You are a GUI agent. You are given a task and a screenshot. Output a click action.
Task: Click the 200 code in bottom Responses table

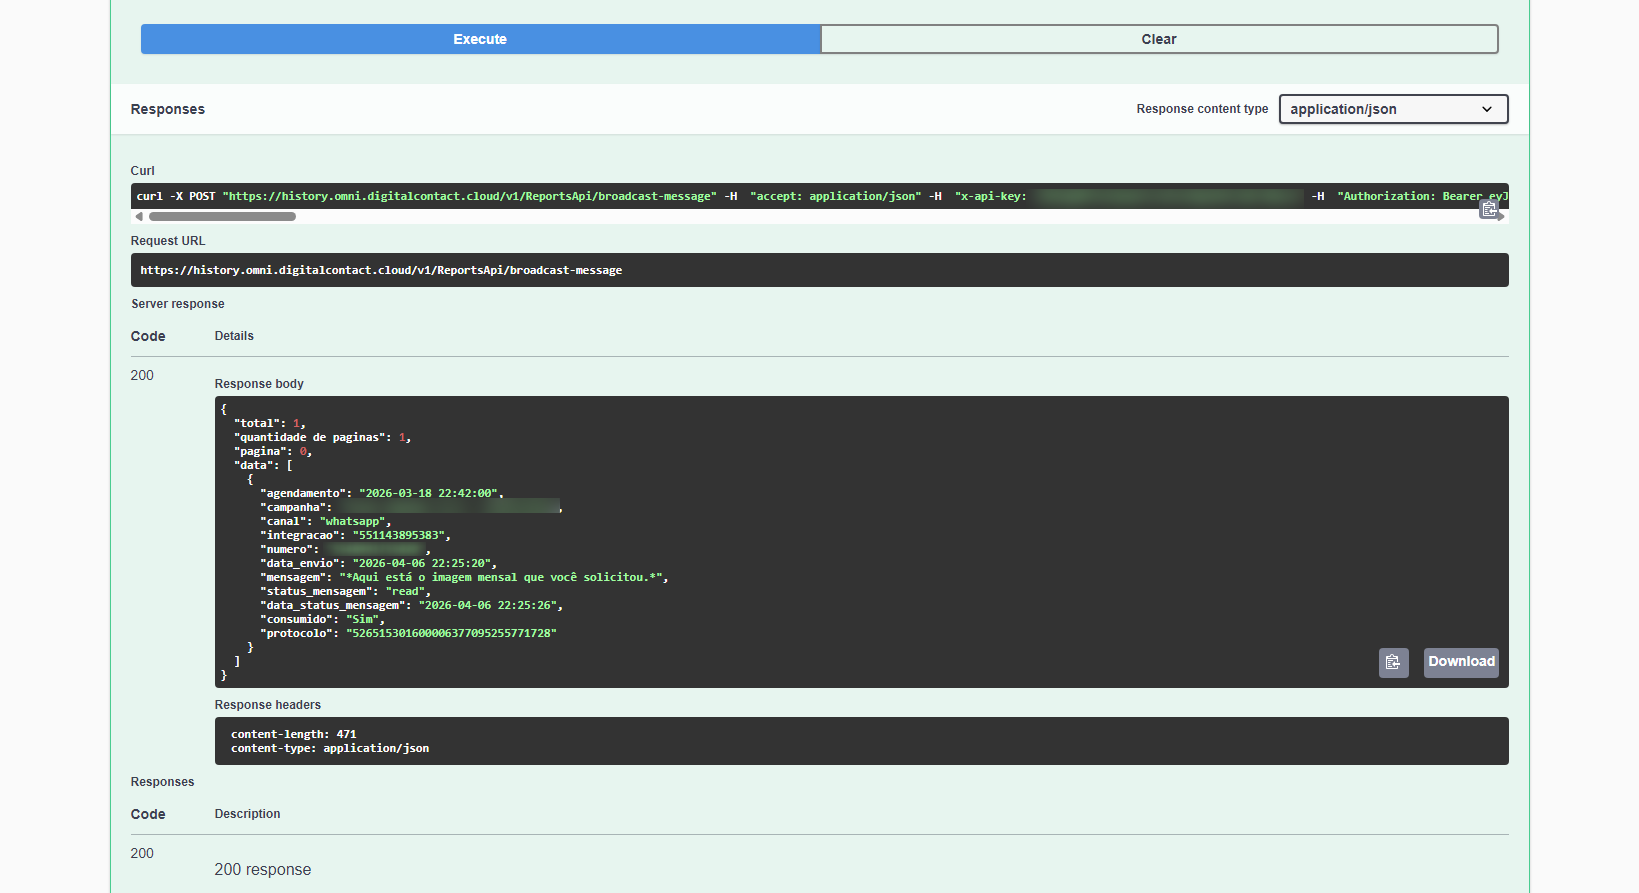(142, 853)
